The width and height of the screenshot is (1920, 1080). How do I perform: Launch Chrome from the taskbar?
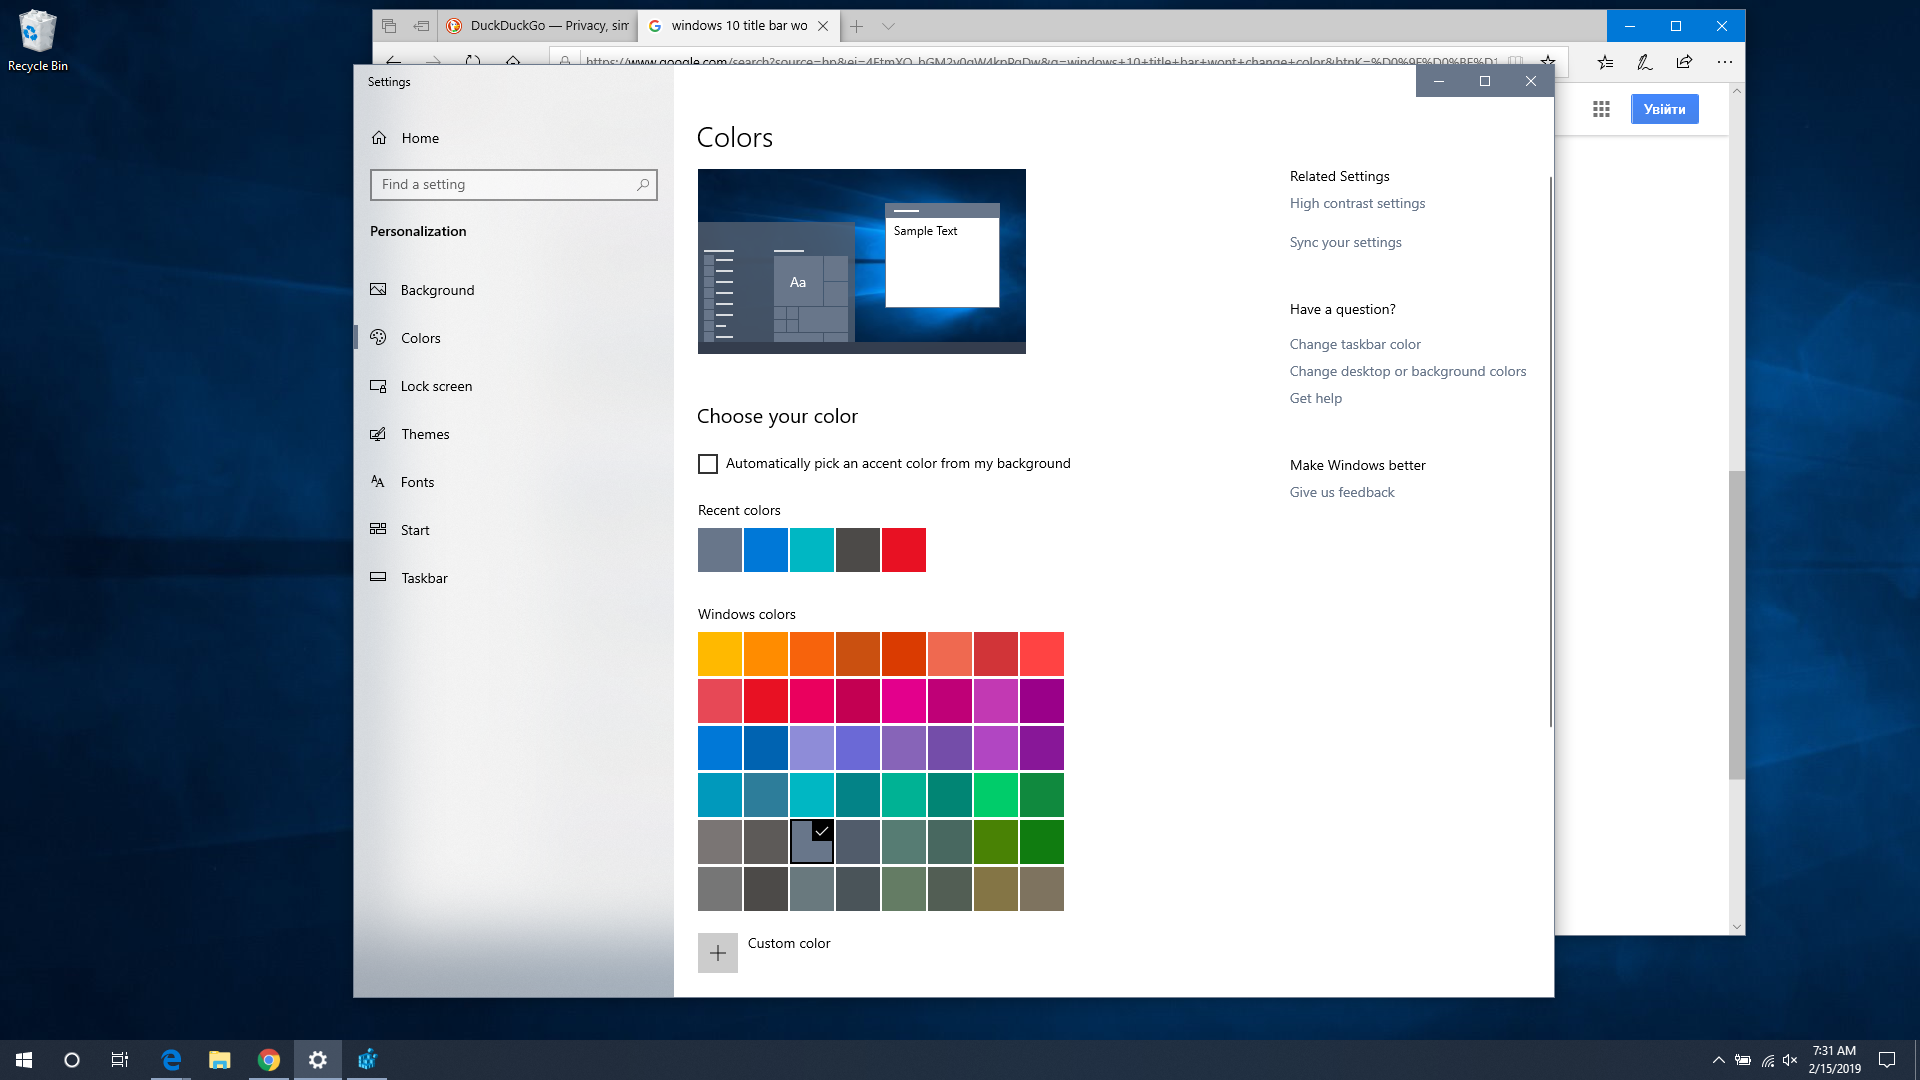[268, 1060]
